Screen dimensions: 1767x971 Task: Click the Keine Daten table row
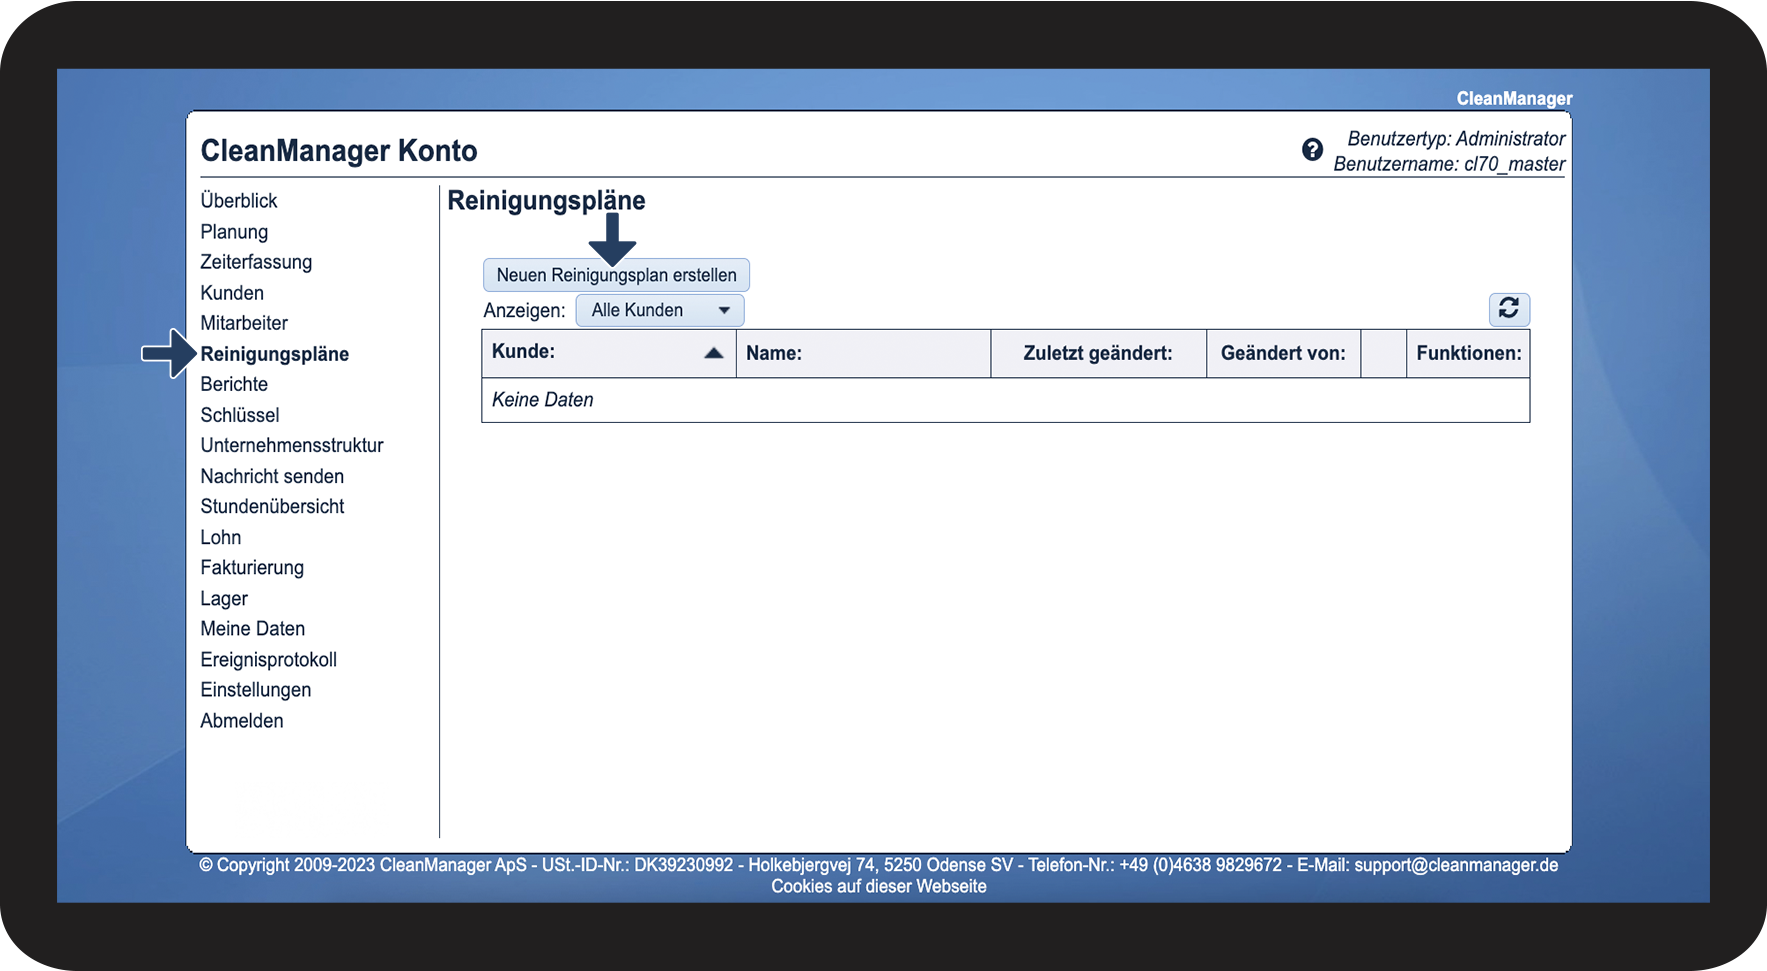(x=1006, y=400)
